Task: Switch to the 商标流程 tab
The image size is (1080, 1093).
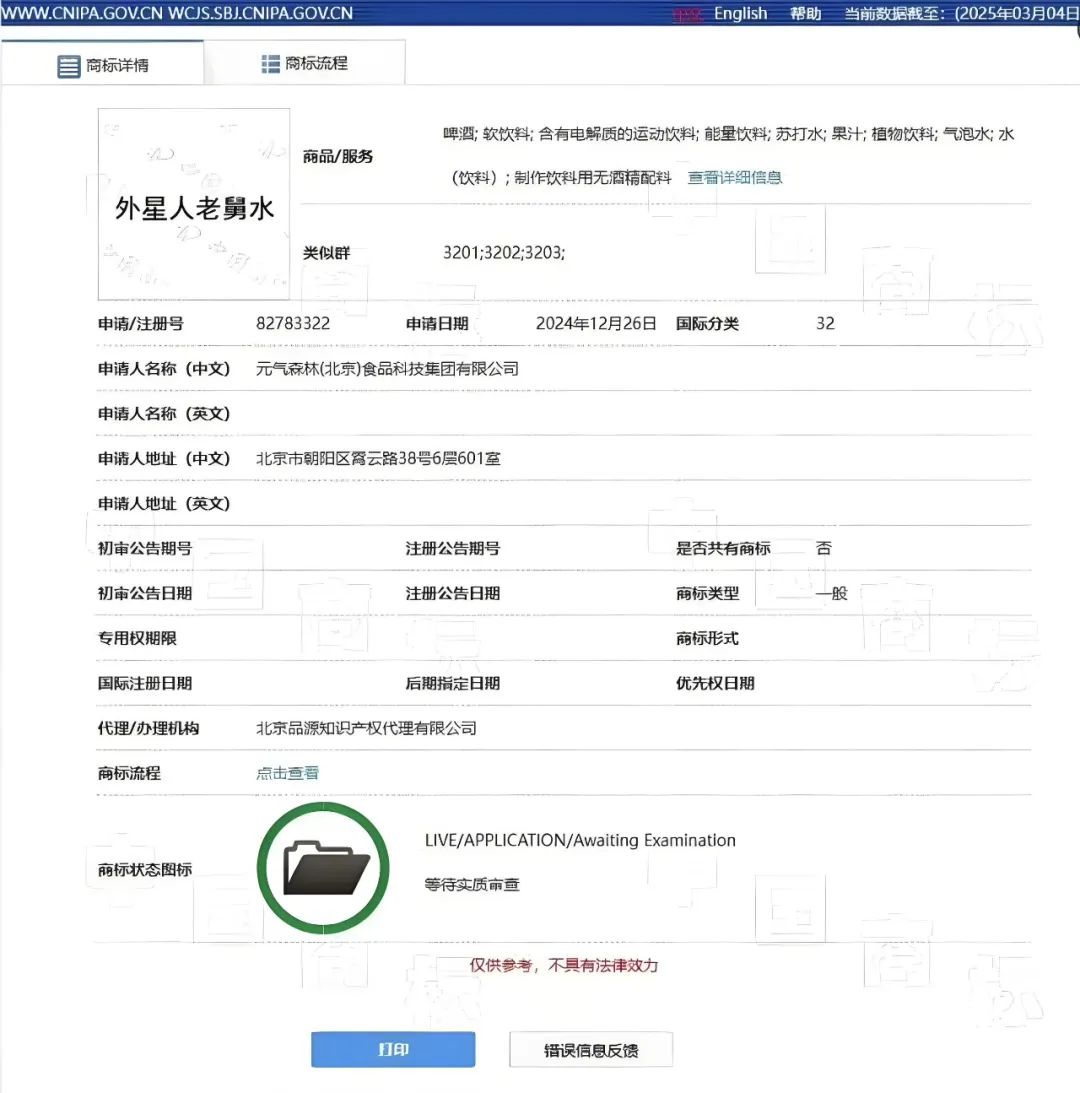Action: [x=305, y=63]
